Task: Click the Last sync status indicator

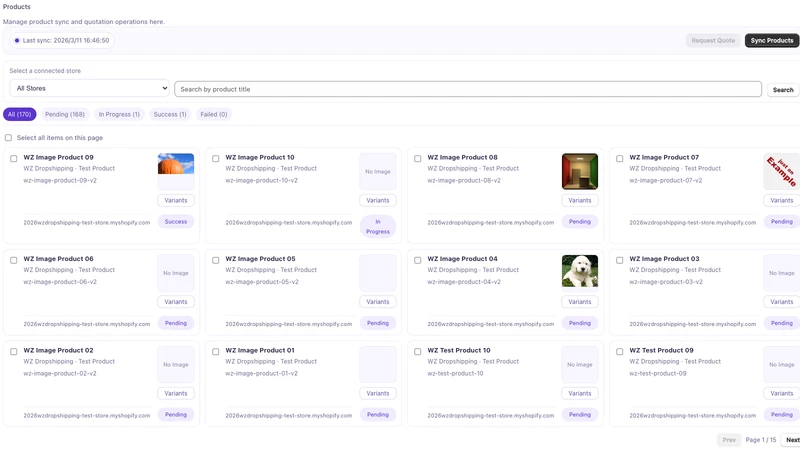Action: 62,40
